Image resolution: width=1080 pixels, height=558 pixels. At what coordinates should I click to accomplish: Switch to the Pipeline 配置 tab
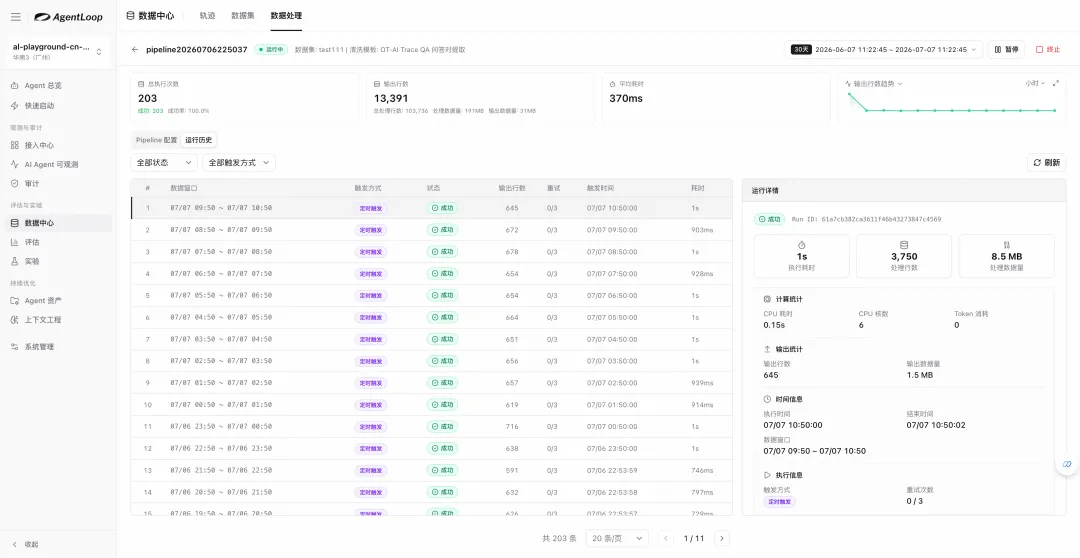pyautogui.click(x=156, y=140)
